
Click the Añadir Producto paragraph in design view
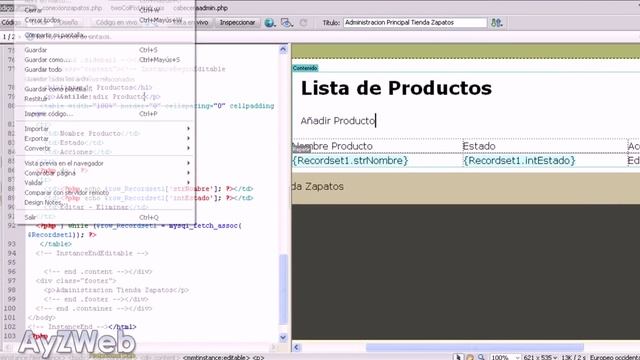tap(338, 121)
